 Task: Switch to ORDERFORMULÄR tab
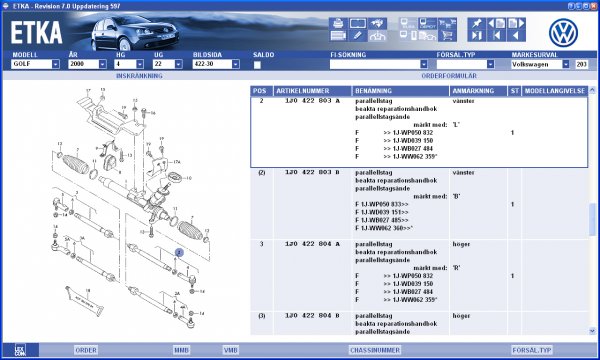point(449,76)
